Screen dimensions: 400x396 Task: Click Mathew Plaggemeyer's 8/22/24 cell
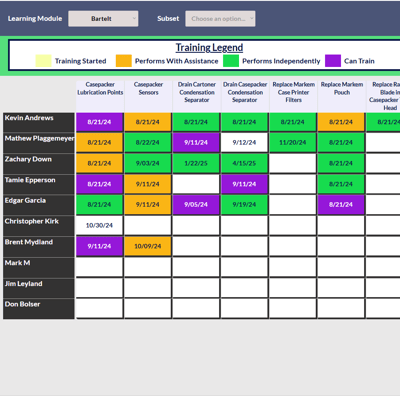(148, 143)
